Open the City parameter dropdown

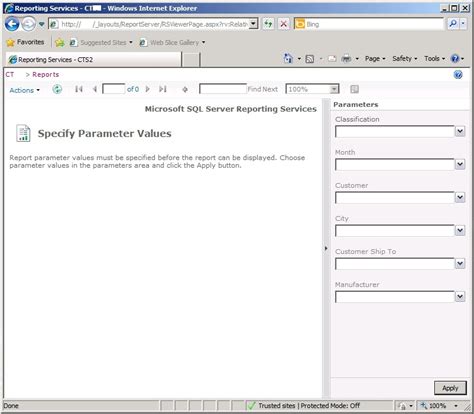pyautogui.click(x=460, y=230)
